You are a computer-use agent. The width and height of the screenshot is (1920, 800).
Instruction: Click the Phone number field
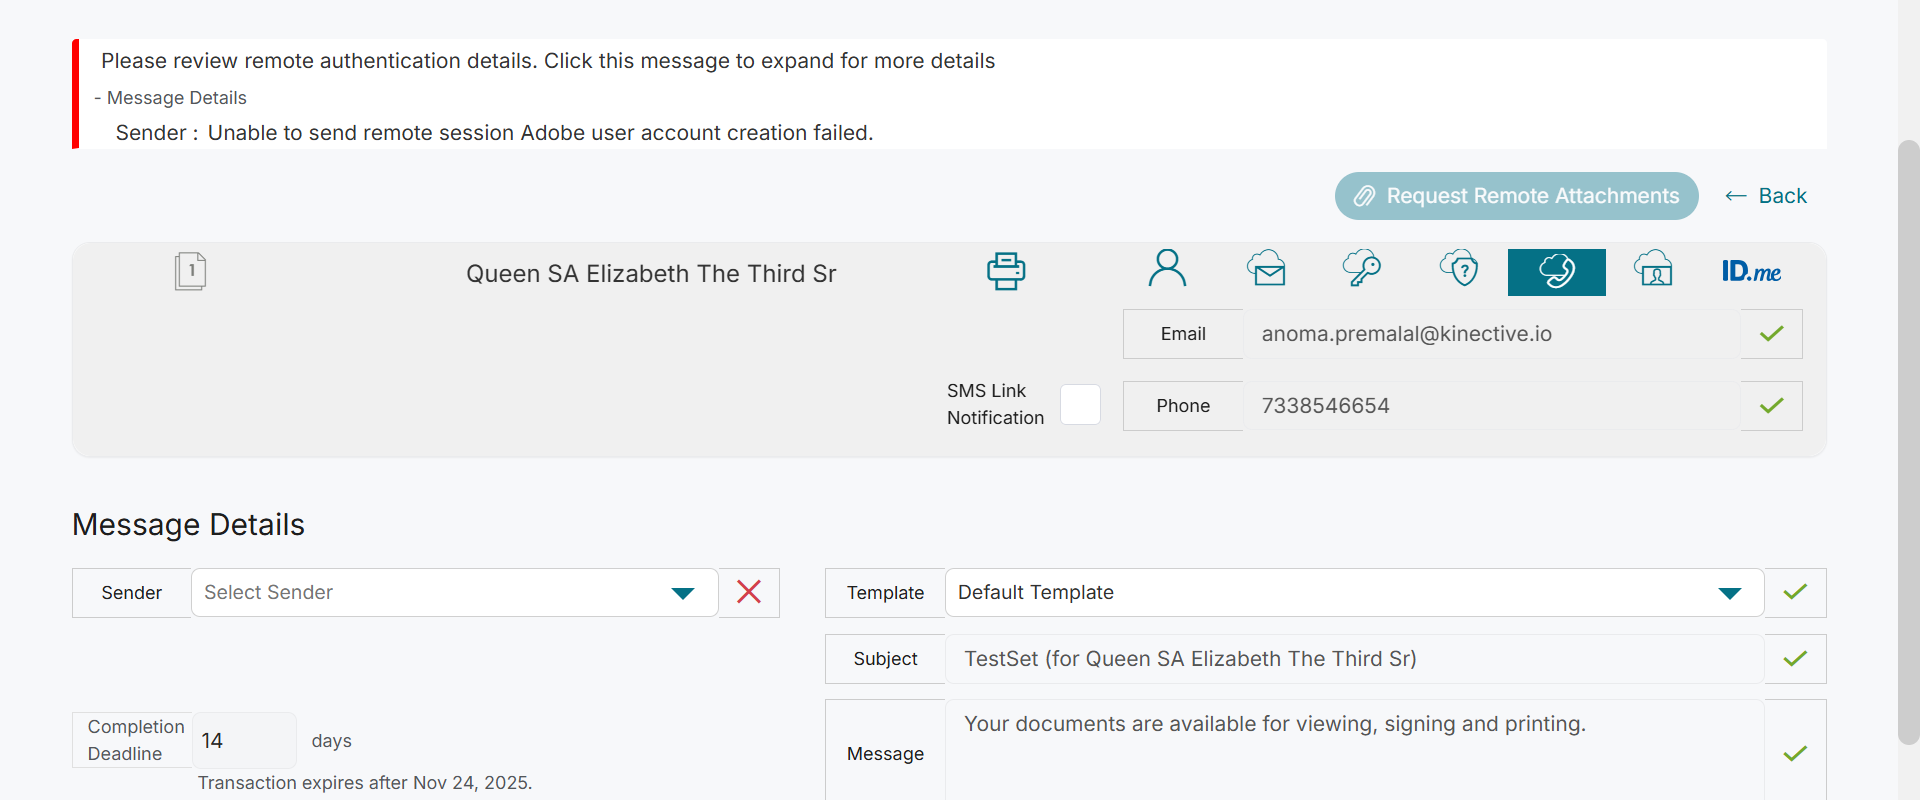(x=1490, y=406)
